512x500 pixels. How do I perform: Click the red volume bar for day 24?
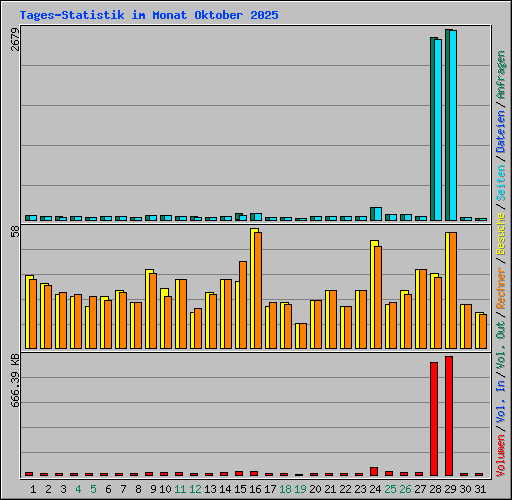tap(374, 471)
